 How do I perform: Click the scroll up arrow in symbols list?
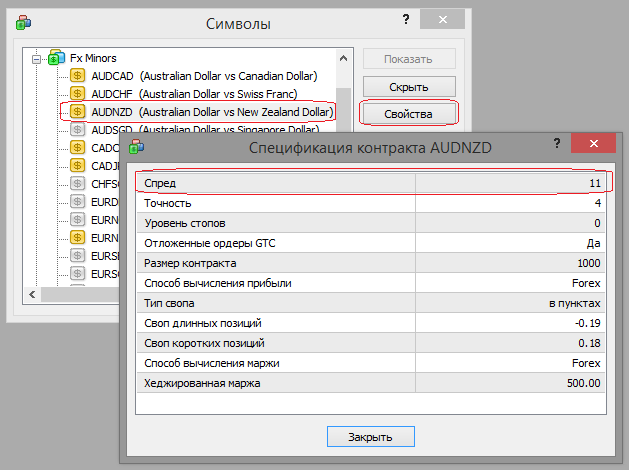click(343, 59)
